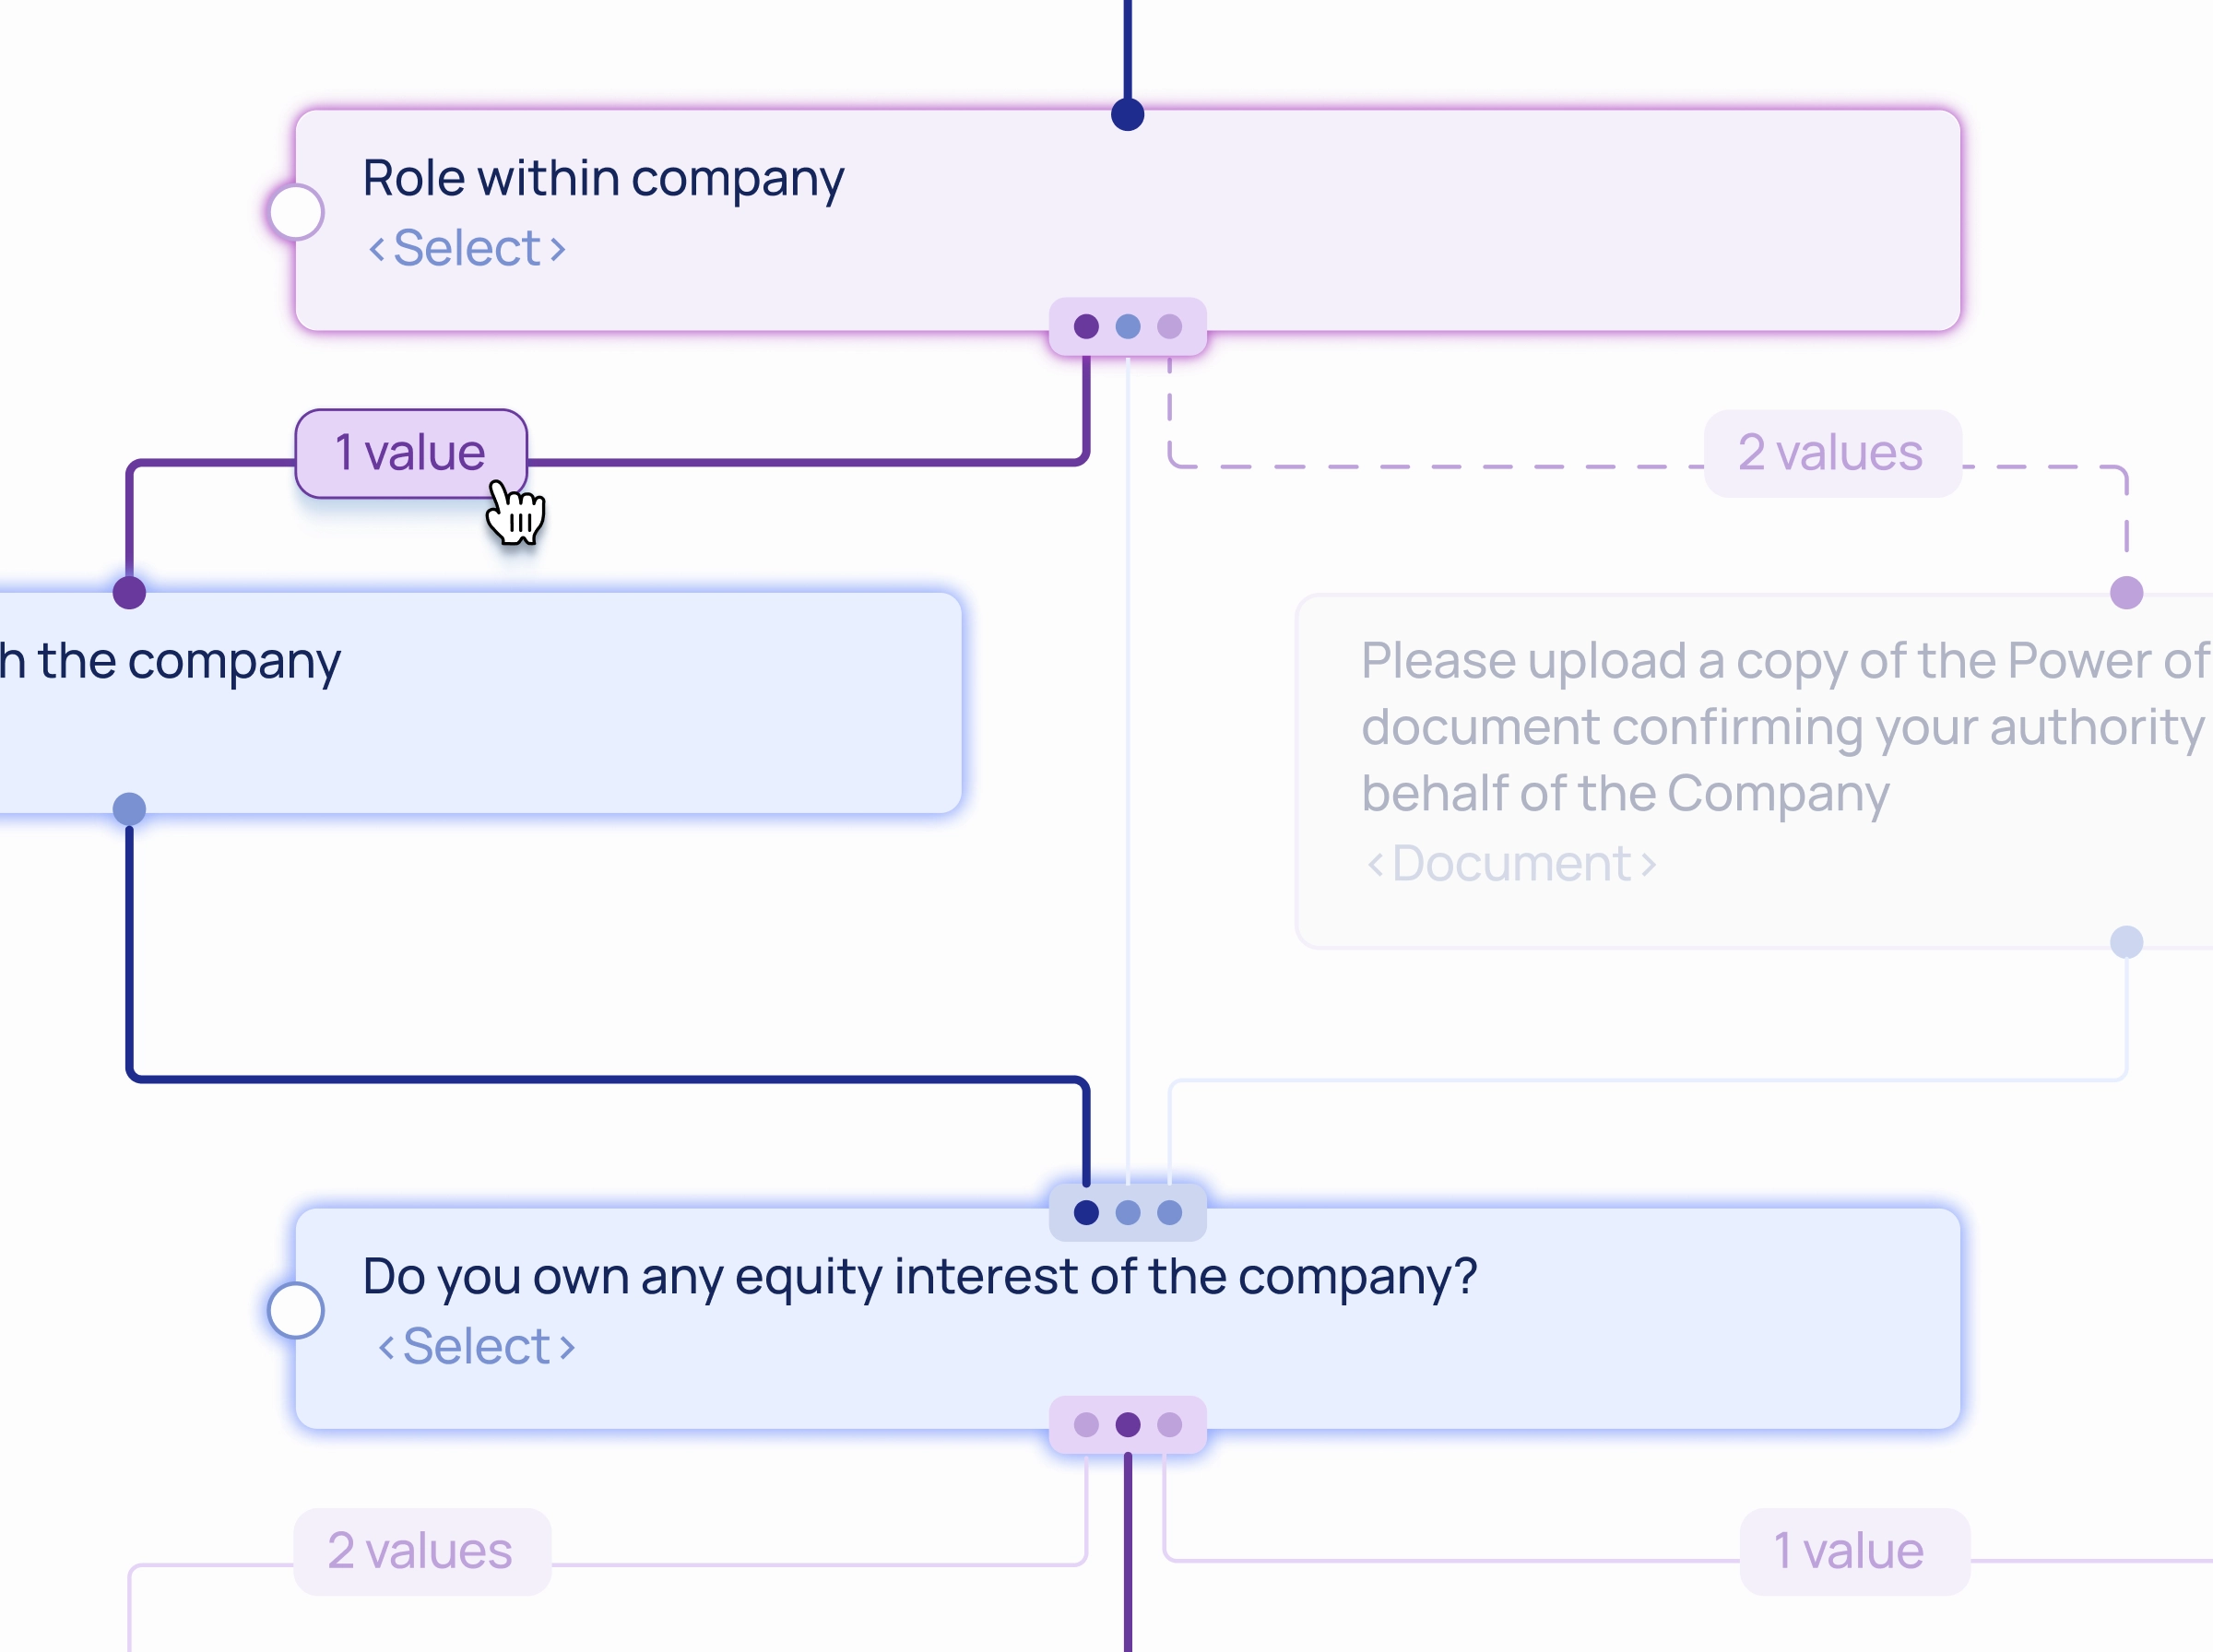Click the right purple dot on equity question handle

point(1168,1424)
